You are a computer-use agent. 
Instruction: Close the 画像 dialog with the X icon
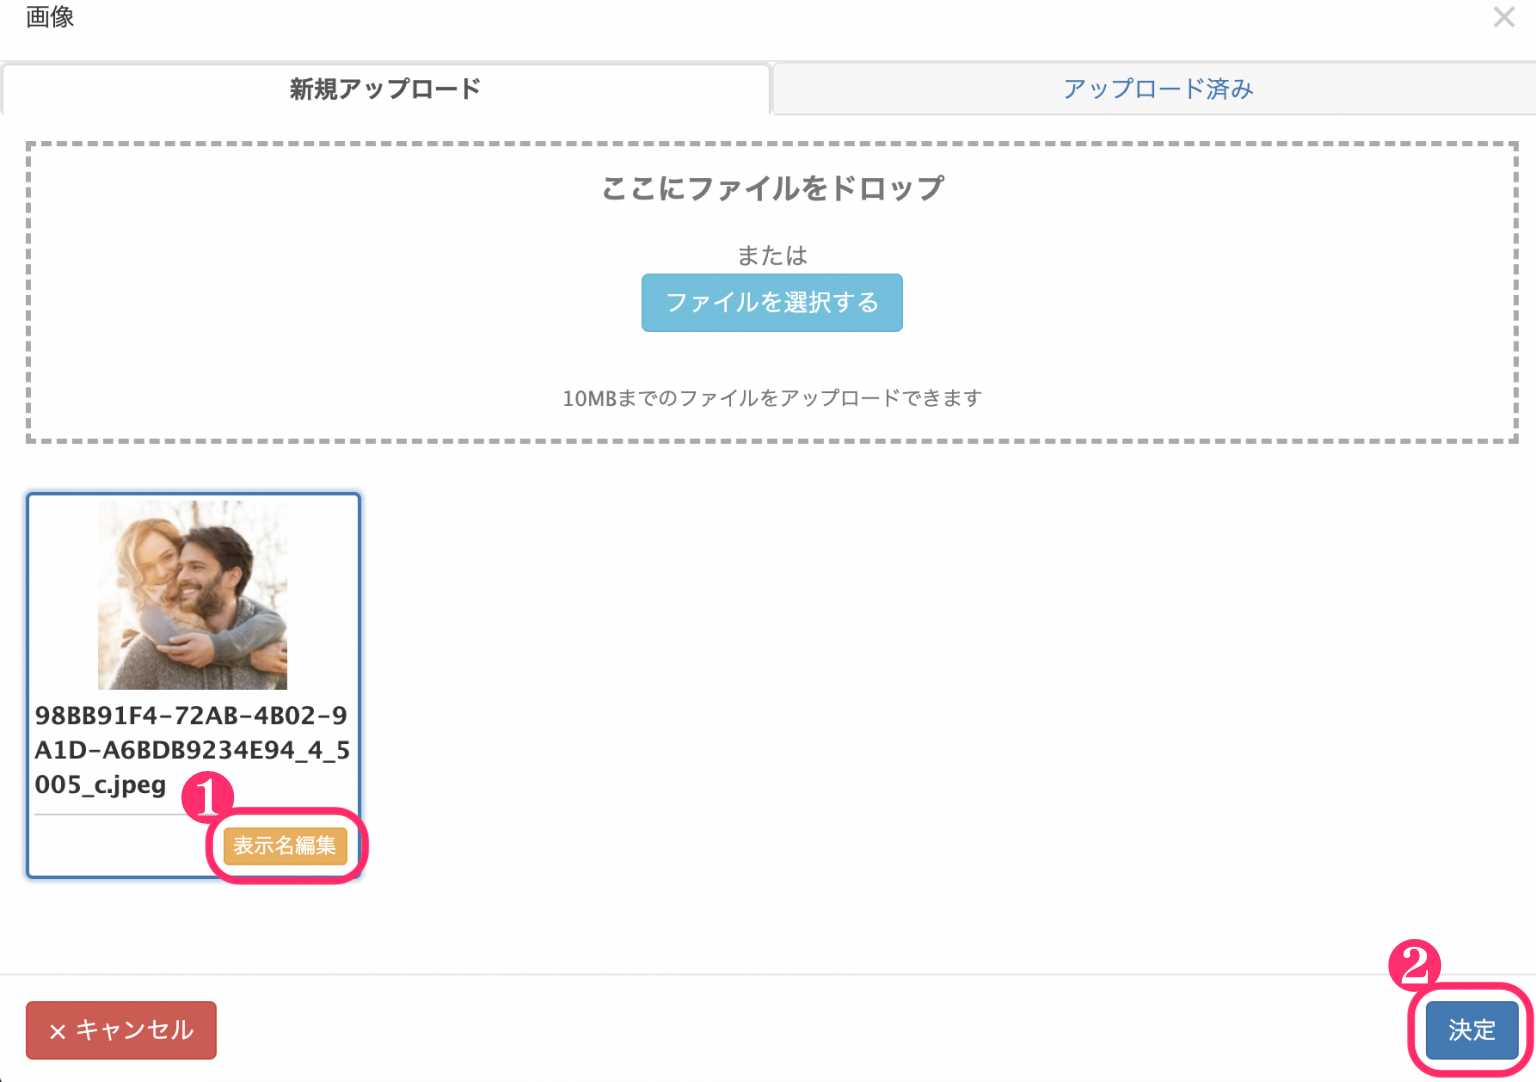pyautogui.click(x=1503, y=17)
